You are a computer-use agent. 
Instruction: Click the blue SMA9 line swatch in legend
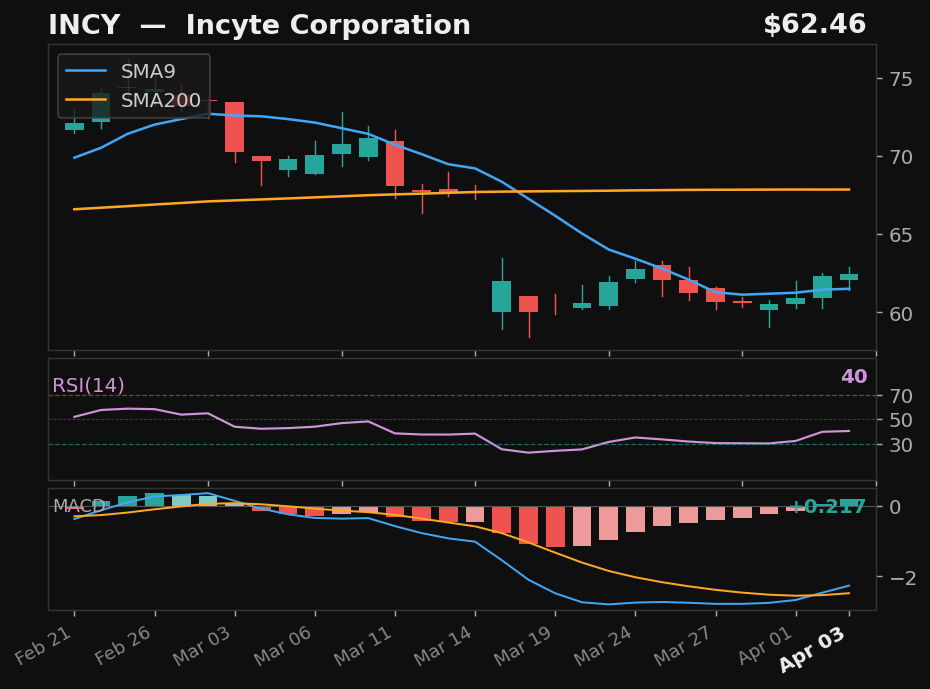(x=86, y=71)
